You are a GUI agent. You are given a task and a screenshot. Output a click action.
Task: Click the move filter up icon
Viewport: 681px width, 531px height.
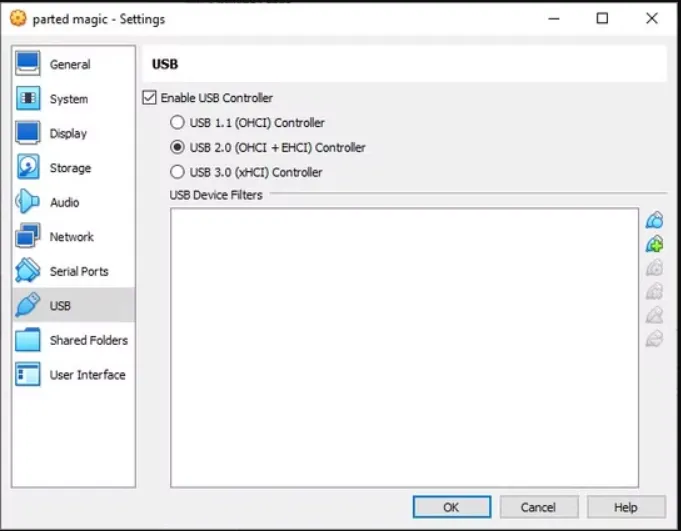[654, 315]
